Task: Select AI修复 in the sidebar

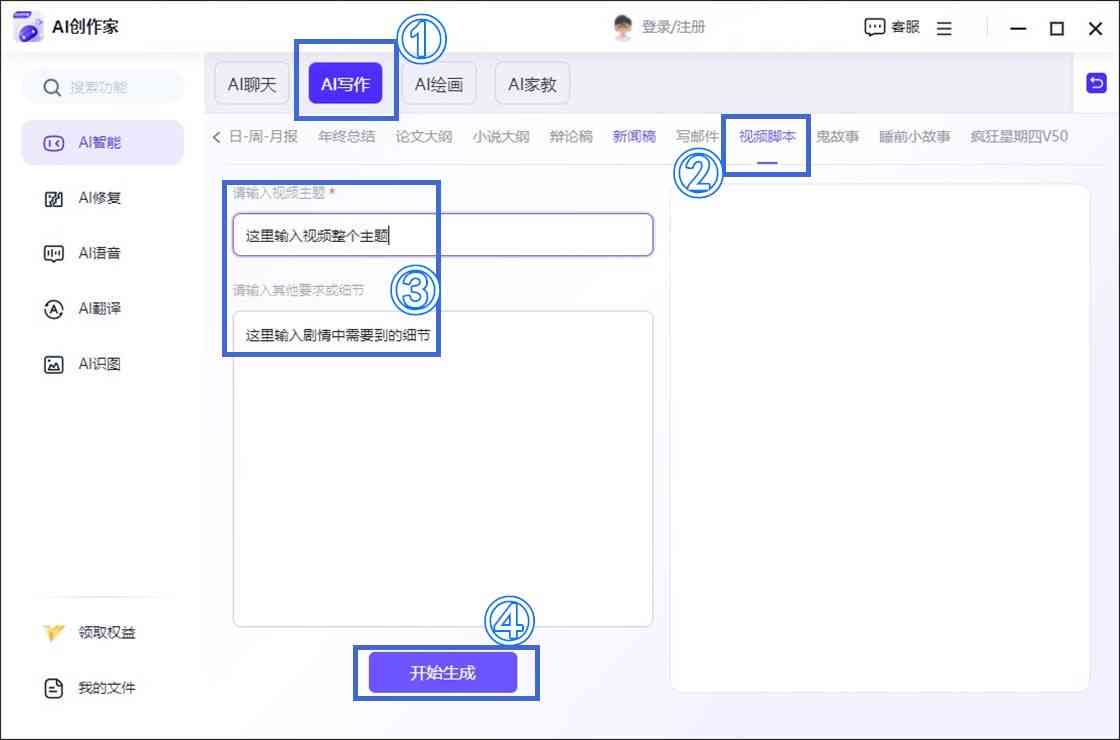Action: [x=103, y=199]
